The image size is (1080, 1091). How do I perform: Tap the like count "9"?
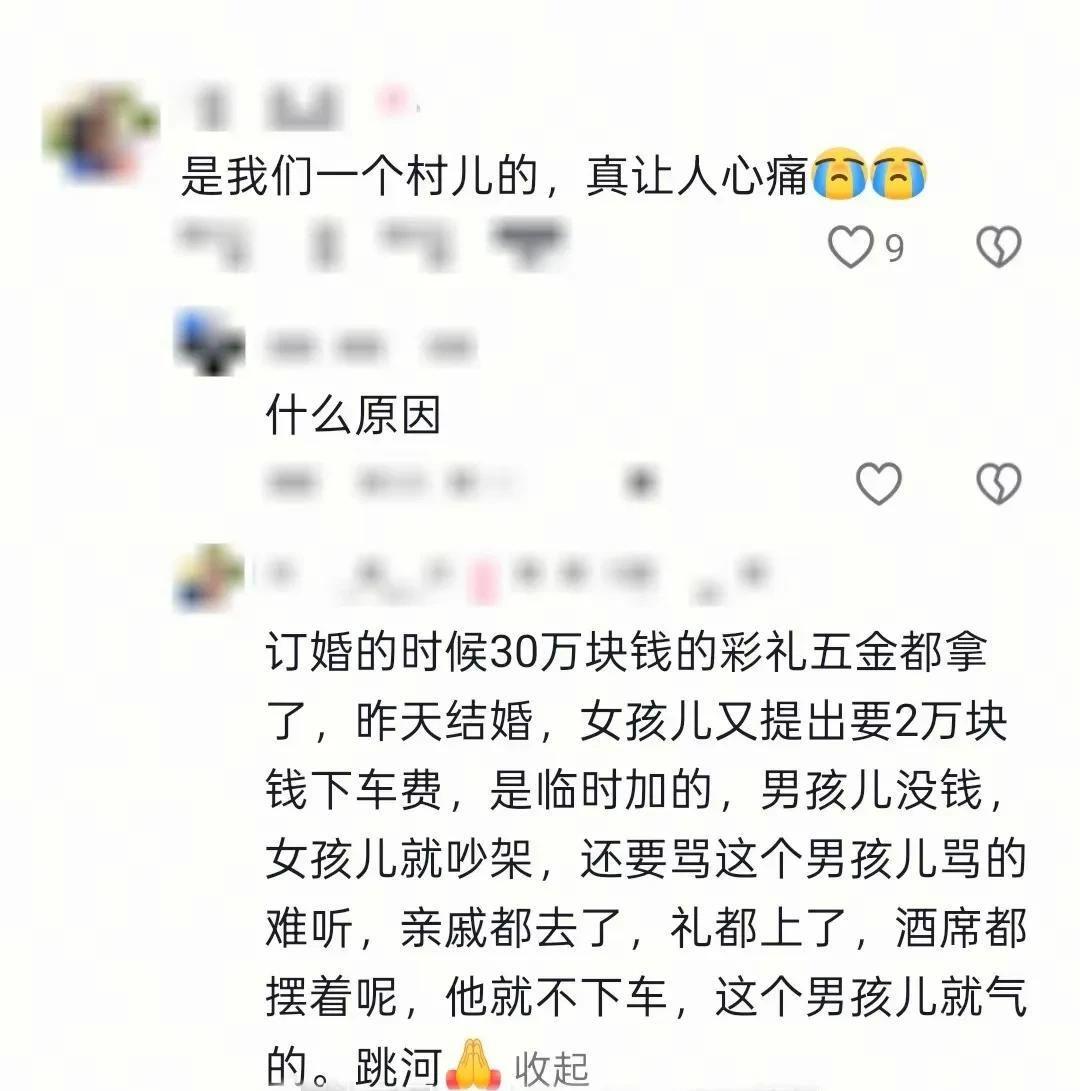[x=894, y=248]
